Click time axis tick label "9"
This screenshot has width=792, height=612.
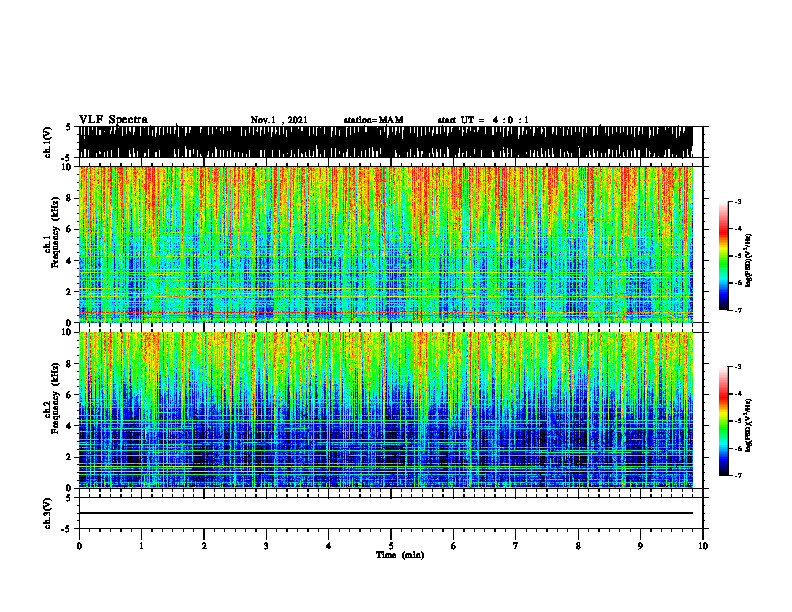[x=640, y=546]
